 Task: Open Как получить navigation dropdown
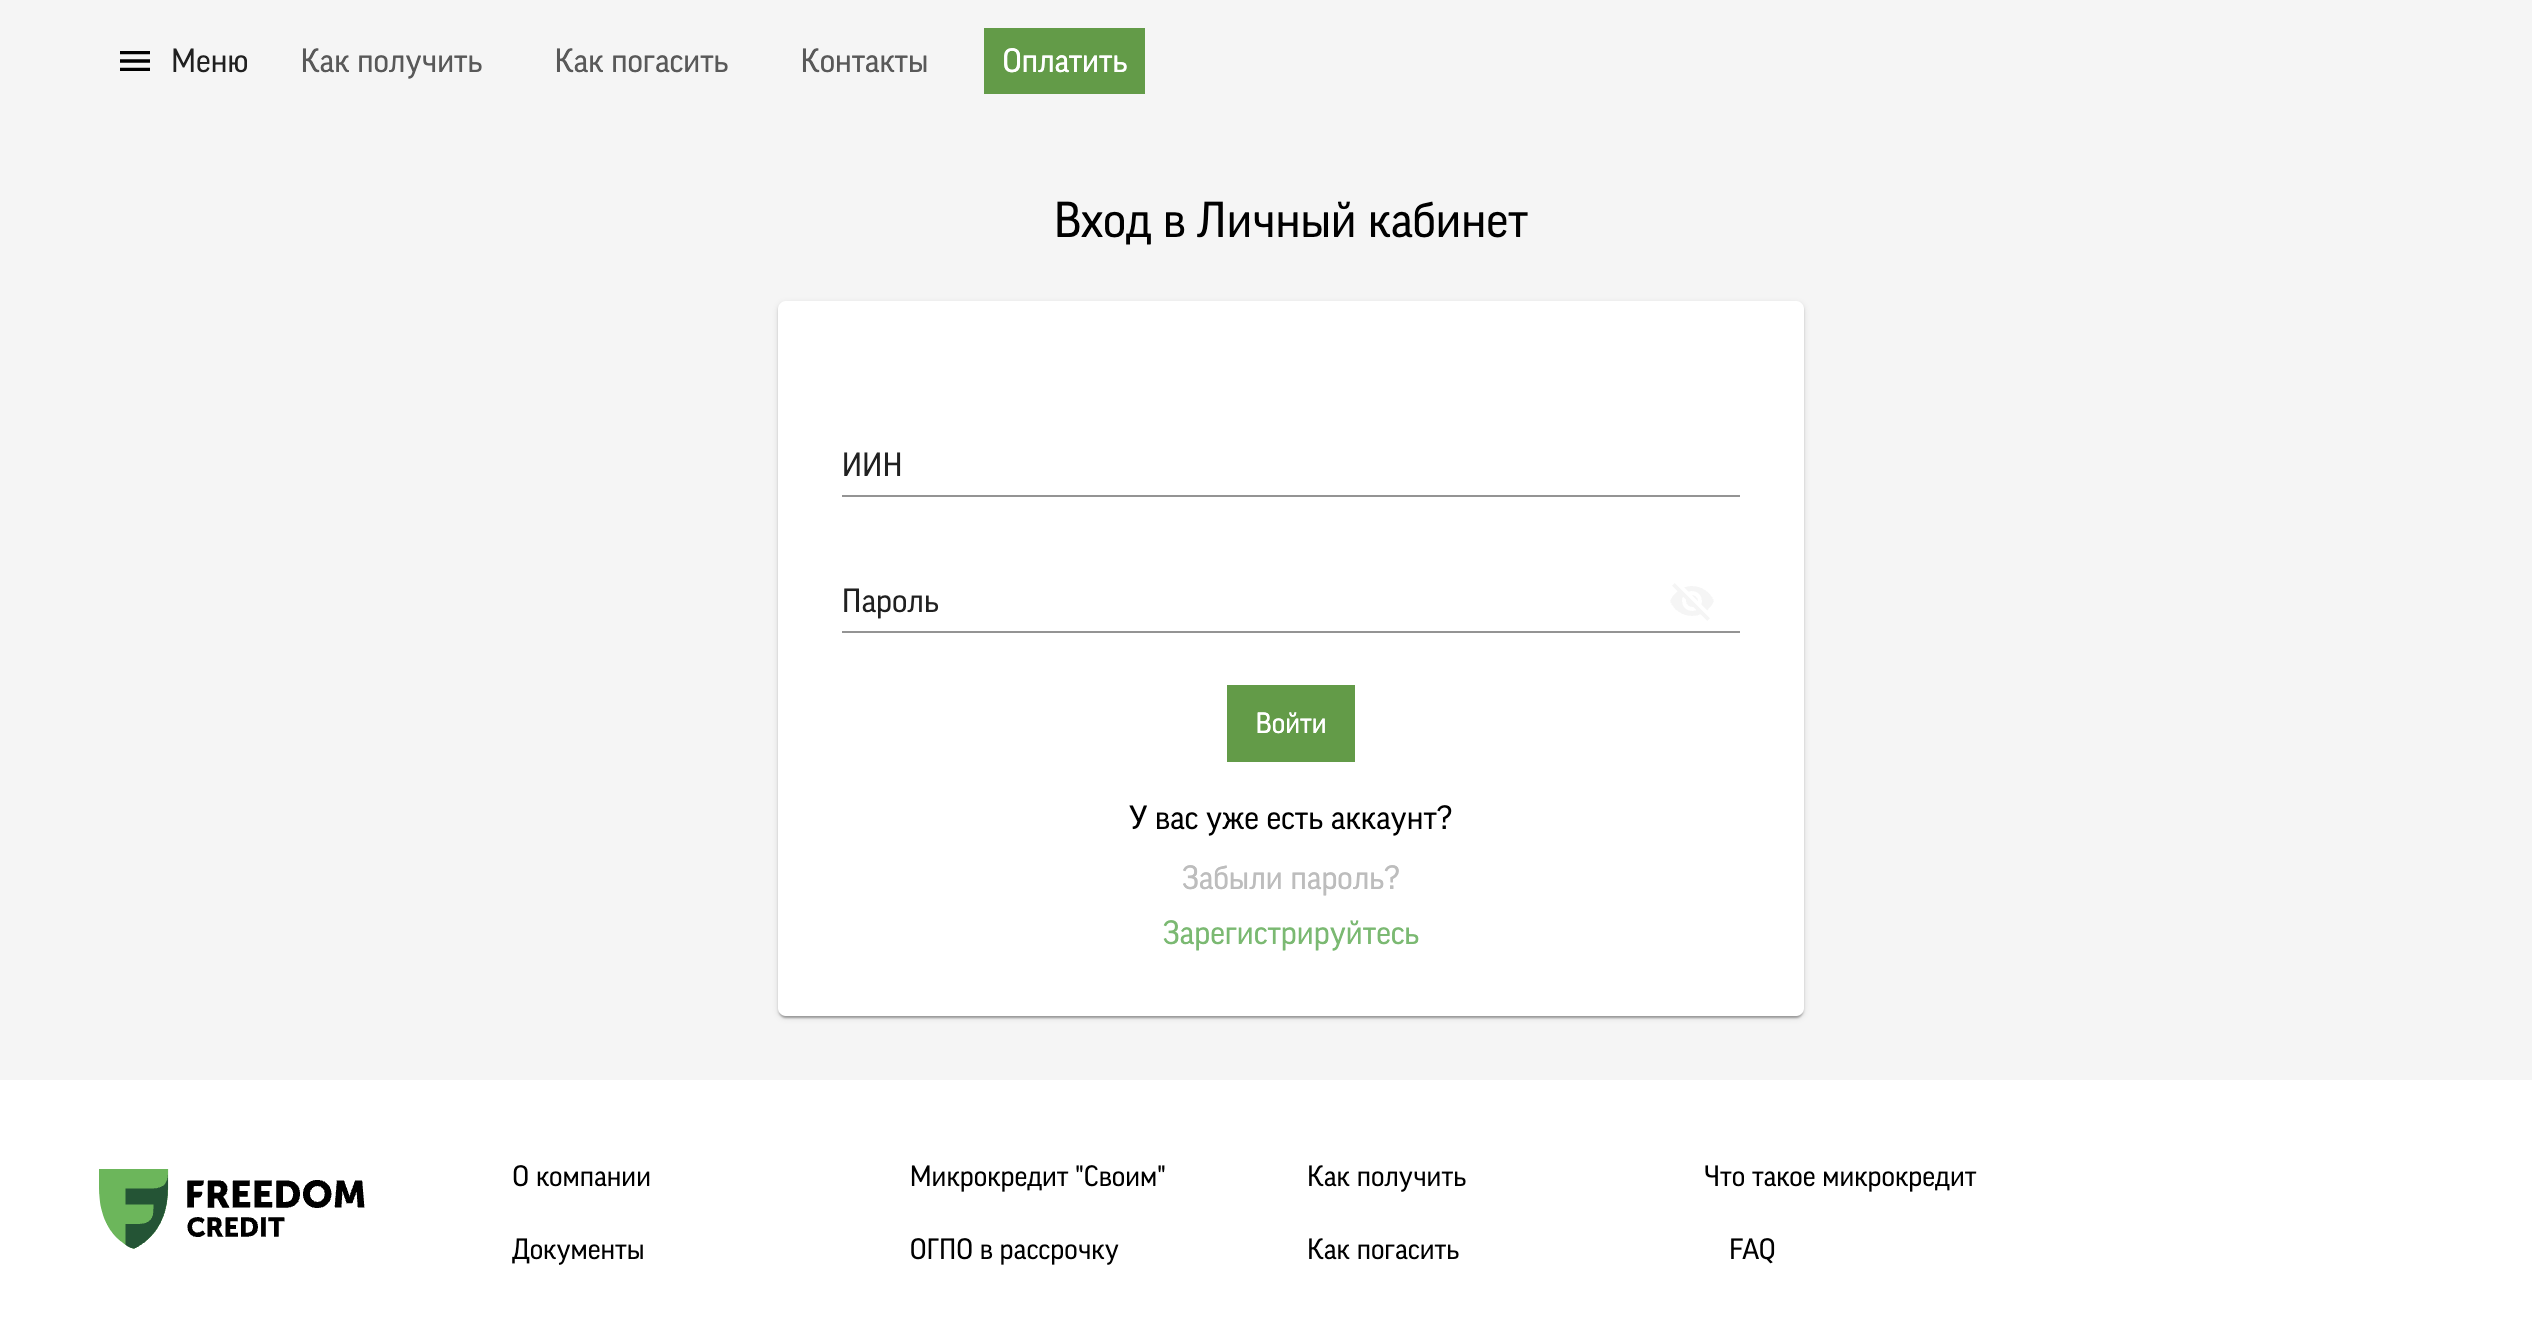point(390,60)
